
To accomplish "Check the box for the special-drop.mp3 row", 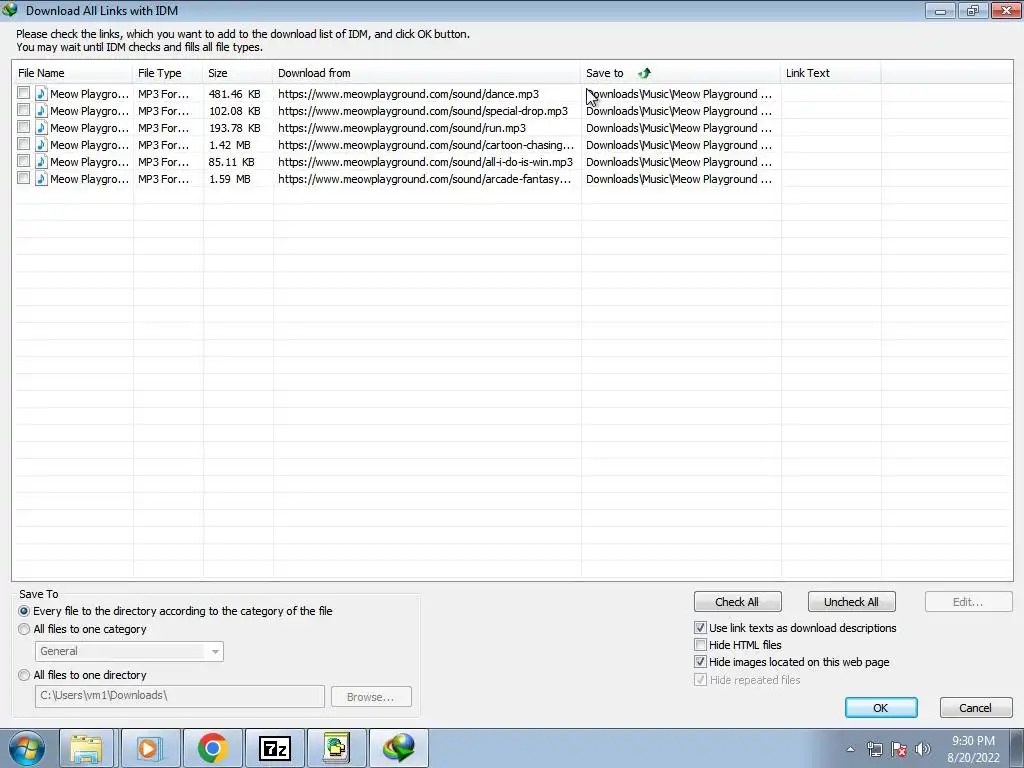I will [24, 110].
